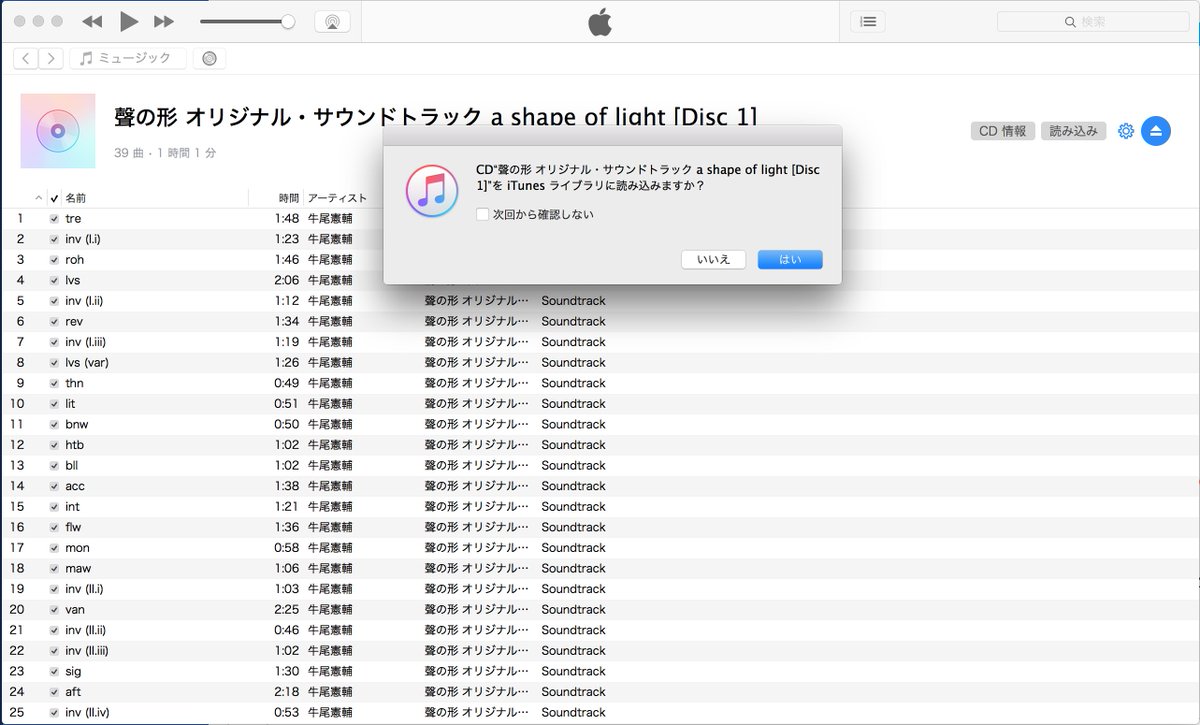Uncheck track 1 tre checkbox
1200x725 pixels.
click(54, 218)
